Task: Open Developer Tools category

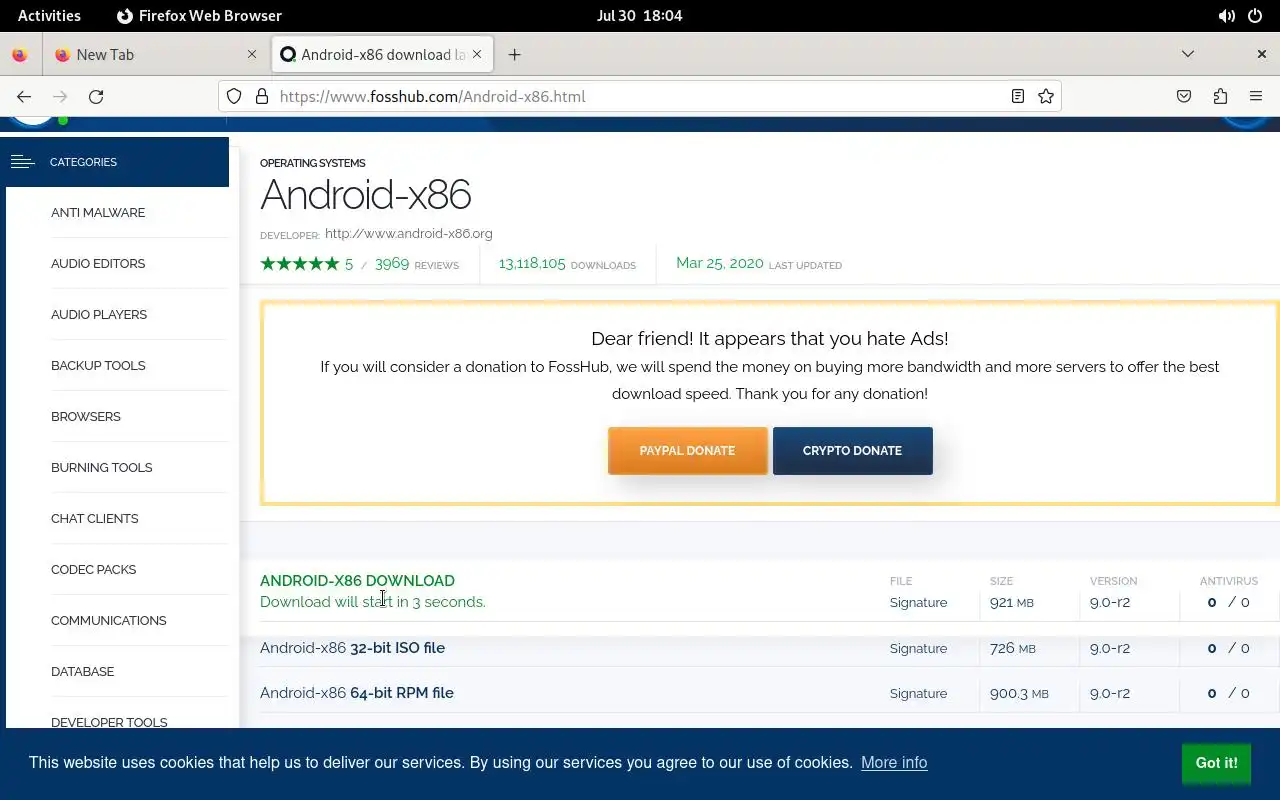Action: coord(109,722)
